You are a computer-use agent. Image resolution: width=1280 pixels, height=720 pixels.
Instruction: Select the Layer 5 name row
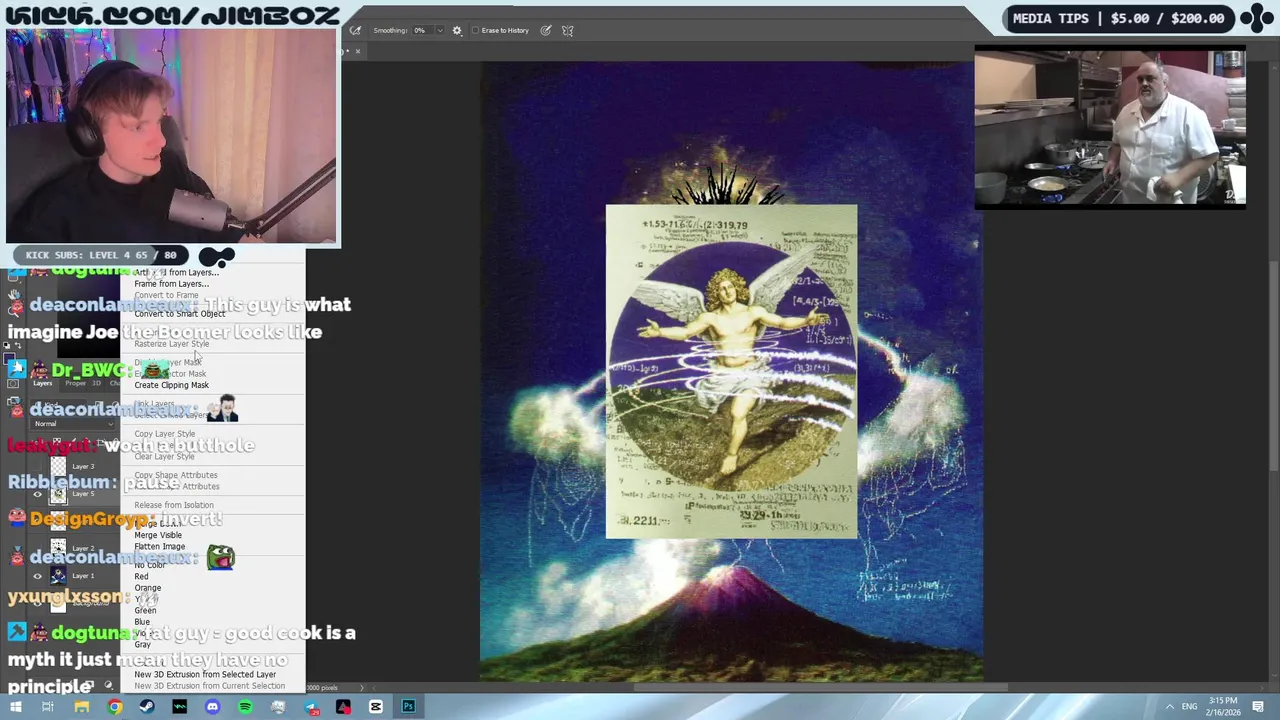[83, 494]
